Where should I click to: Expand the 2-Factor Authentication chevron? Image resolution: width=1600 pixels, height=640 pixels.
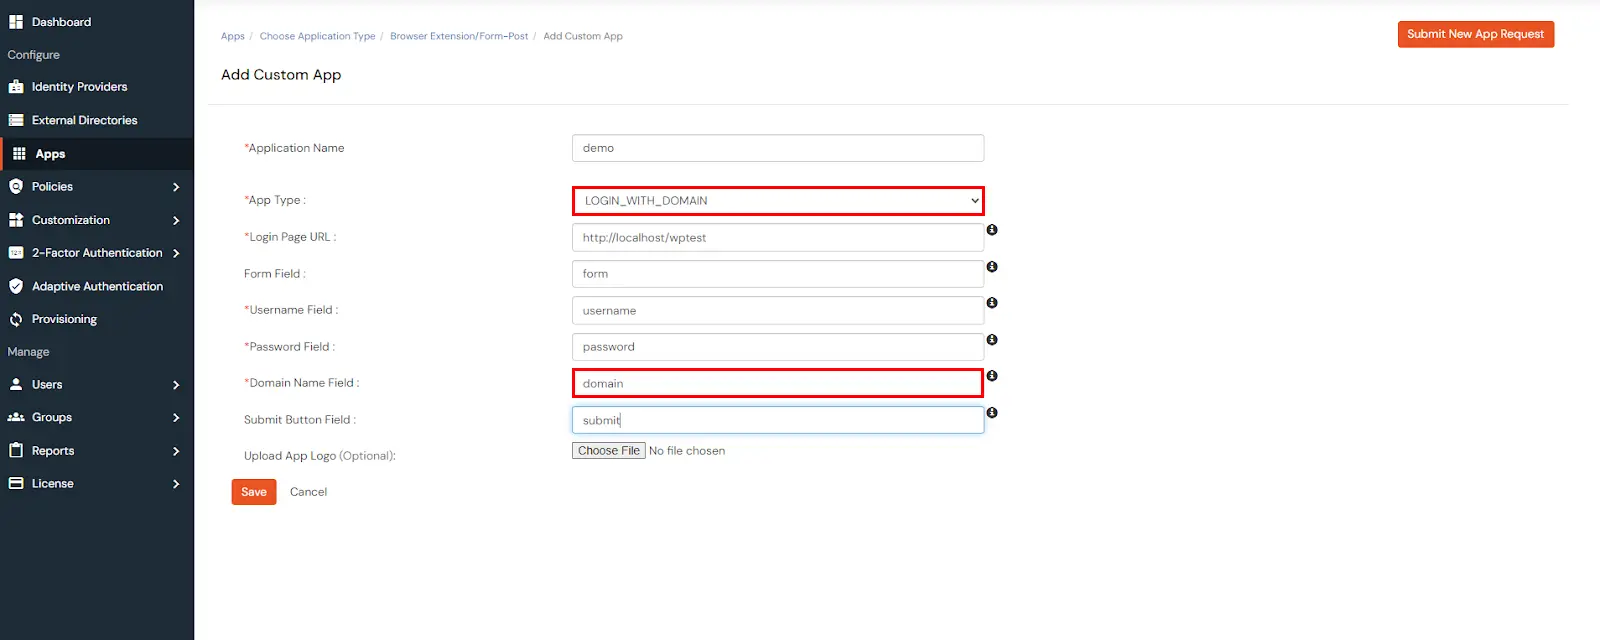tap(176, 253)
